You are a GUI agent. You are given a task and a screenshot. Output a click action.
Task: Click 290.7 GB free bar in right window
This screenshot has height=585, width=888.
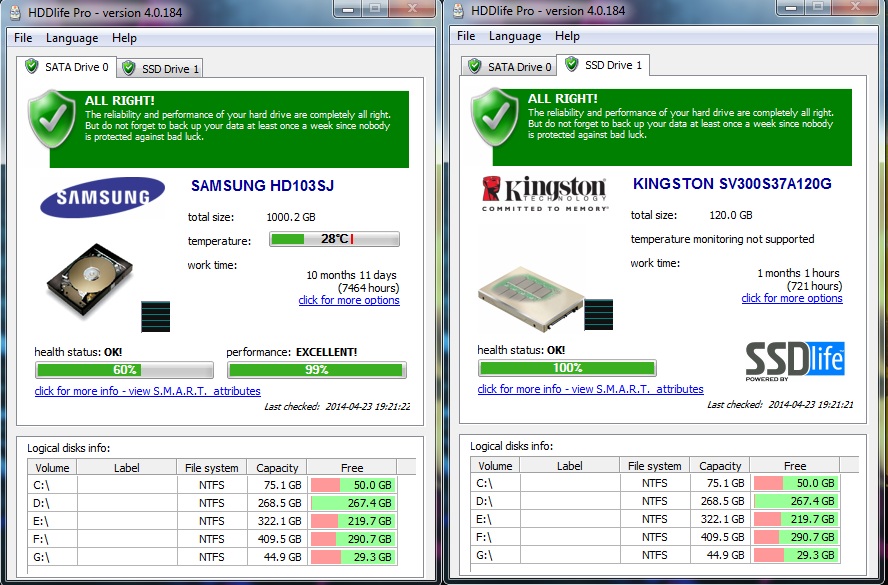[795, 537]
